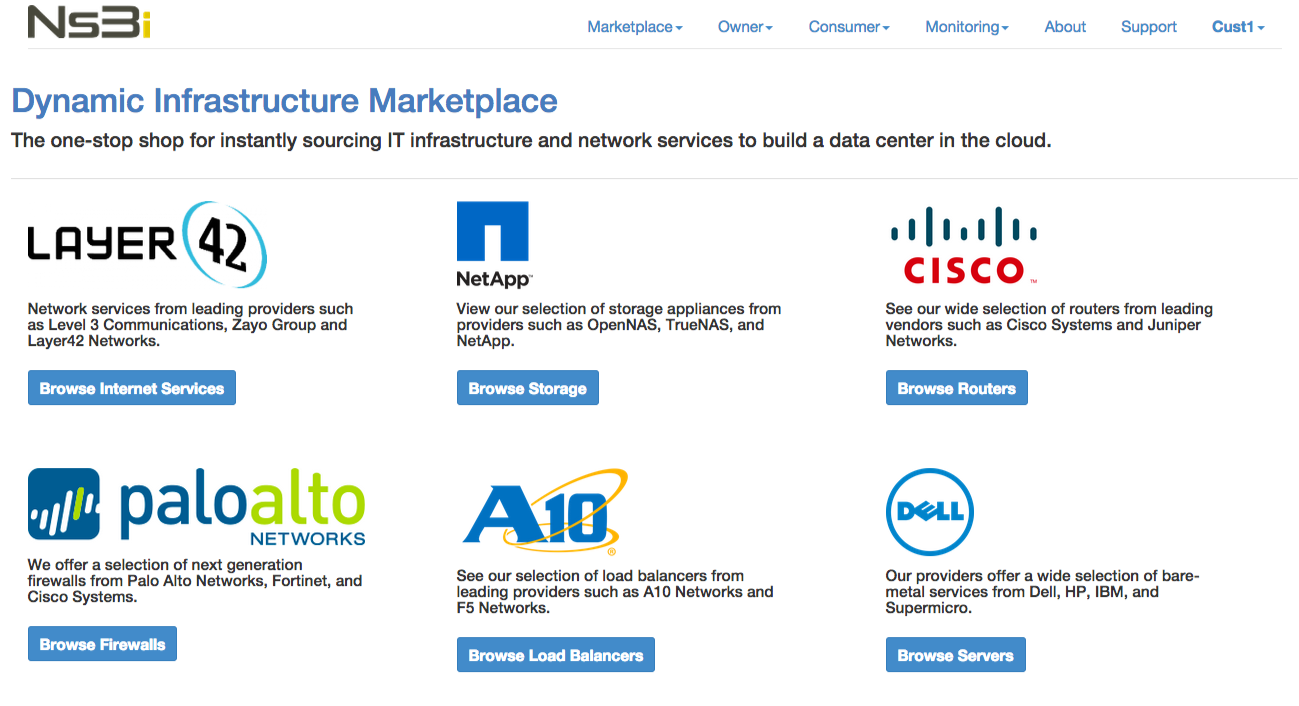Image resolution: width=1299 pixels, height=706 pixels.
Task: Click the Dell logo
Action: tap(930, 512)
